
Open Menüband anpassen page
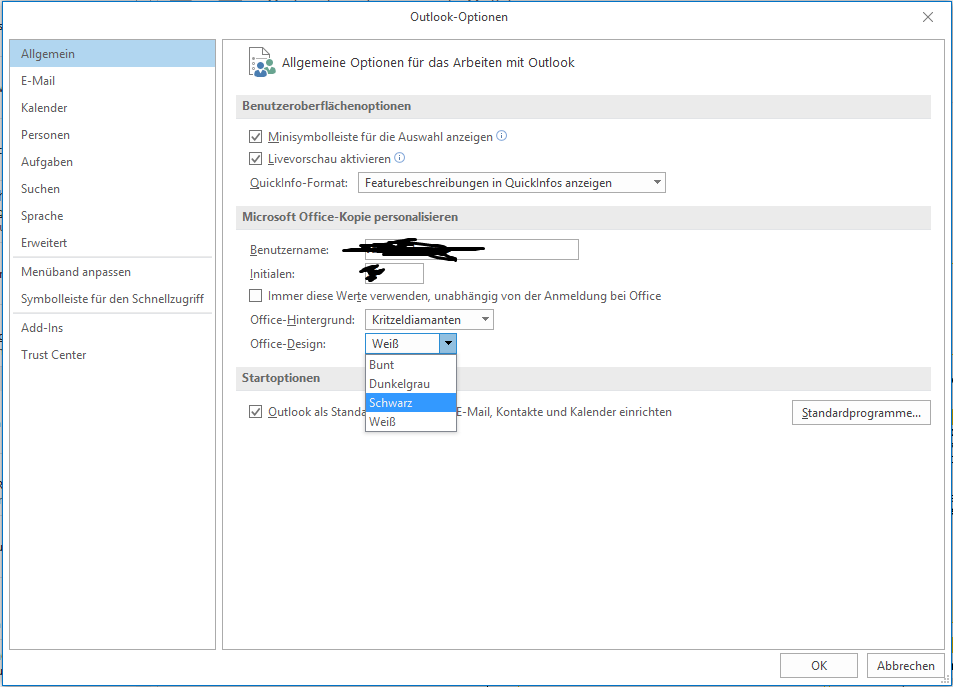click(x=112, y=272)
